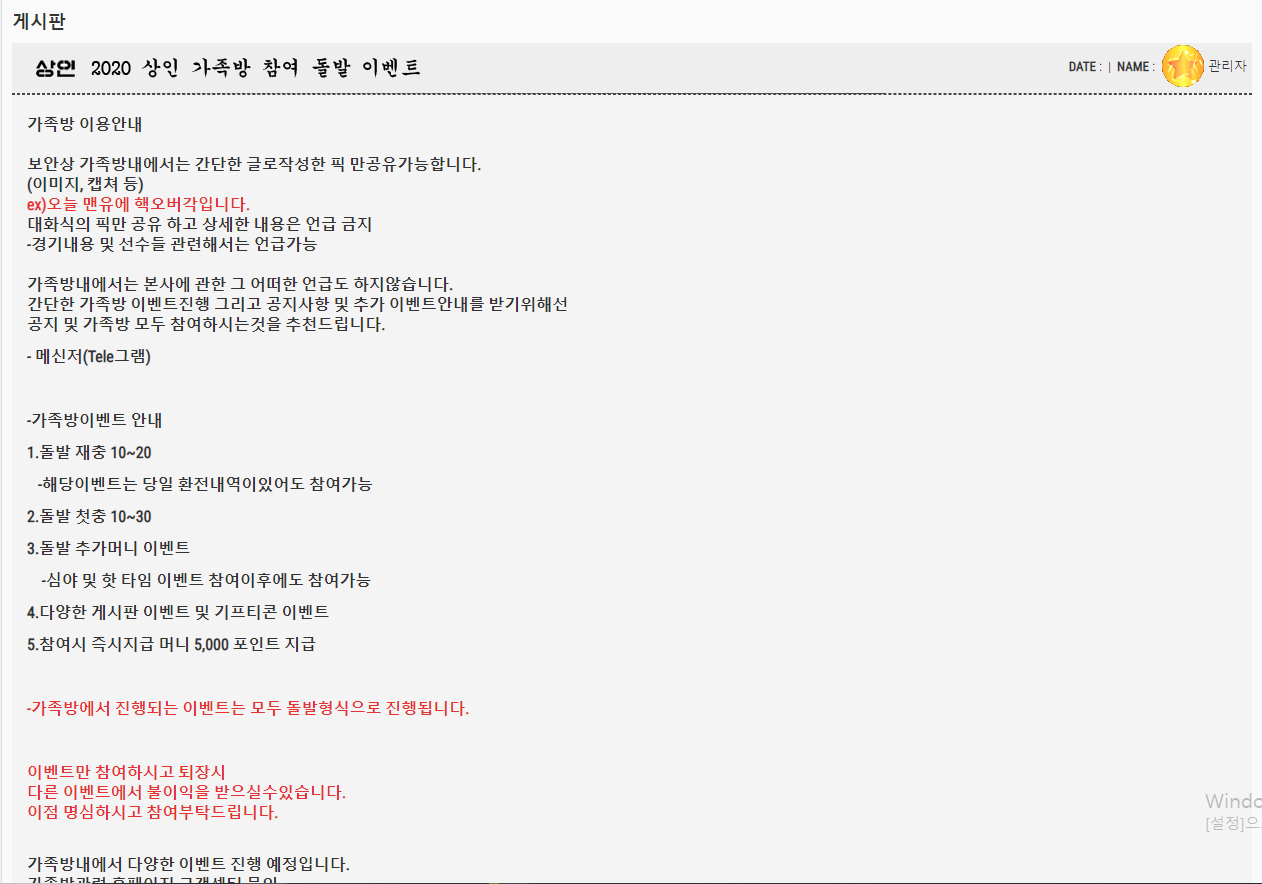Click the red ex)오늘 맨유에 핵오버각입니다 example line
This screenshot has height=884, width=1262.
point(131,204)
